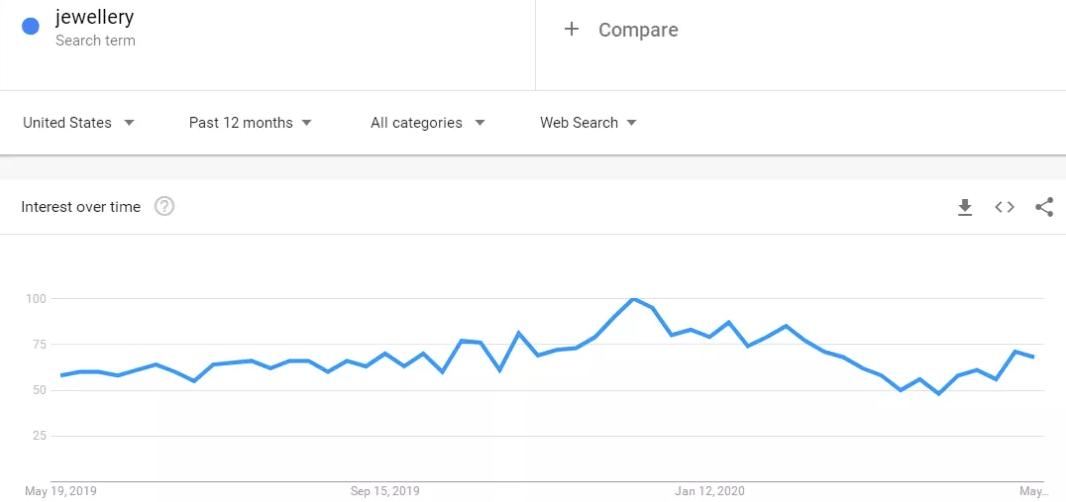
Task: Share the interest over time chart
Action: (x=1044, y=207)
